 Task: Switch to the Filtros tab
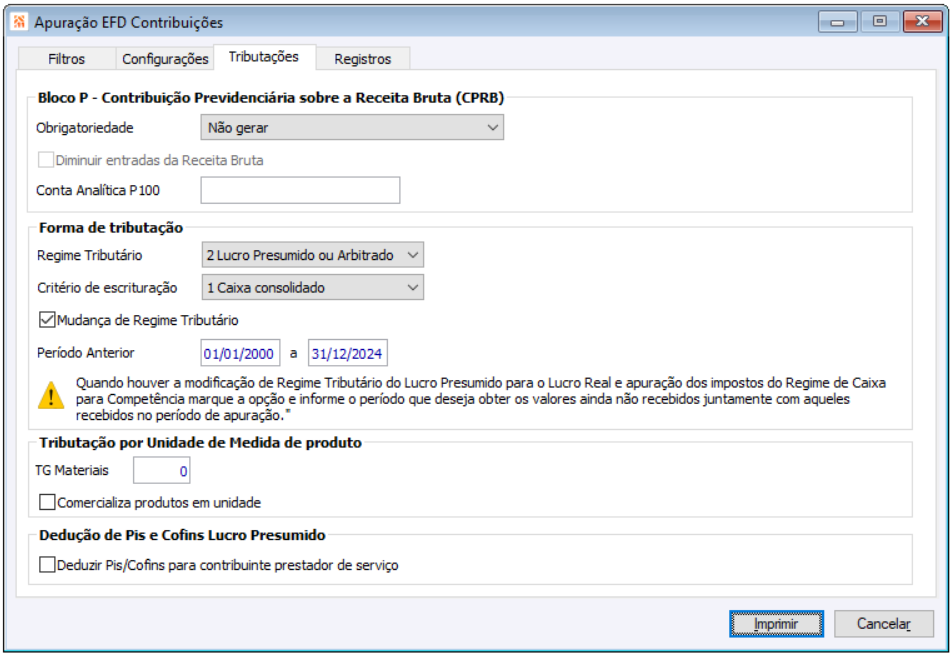pos(67,59)
